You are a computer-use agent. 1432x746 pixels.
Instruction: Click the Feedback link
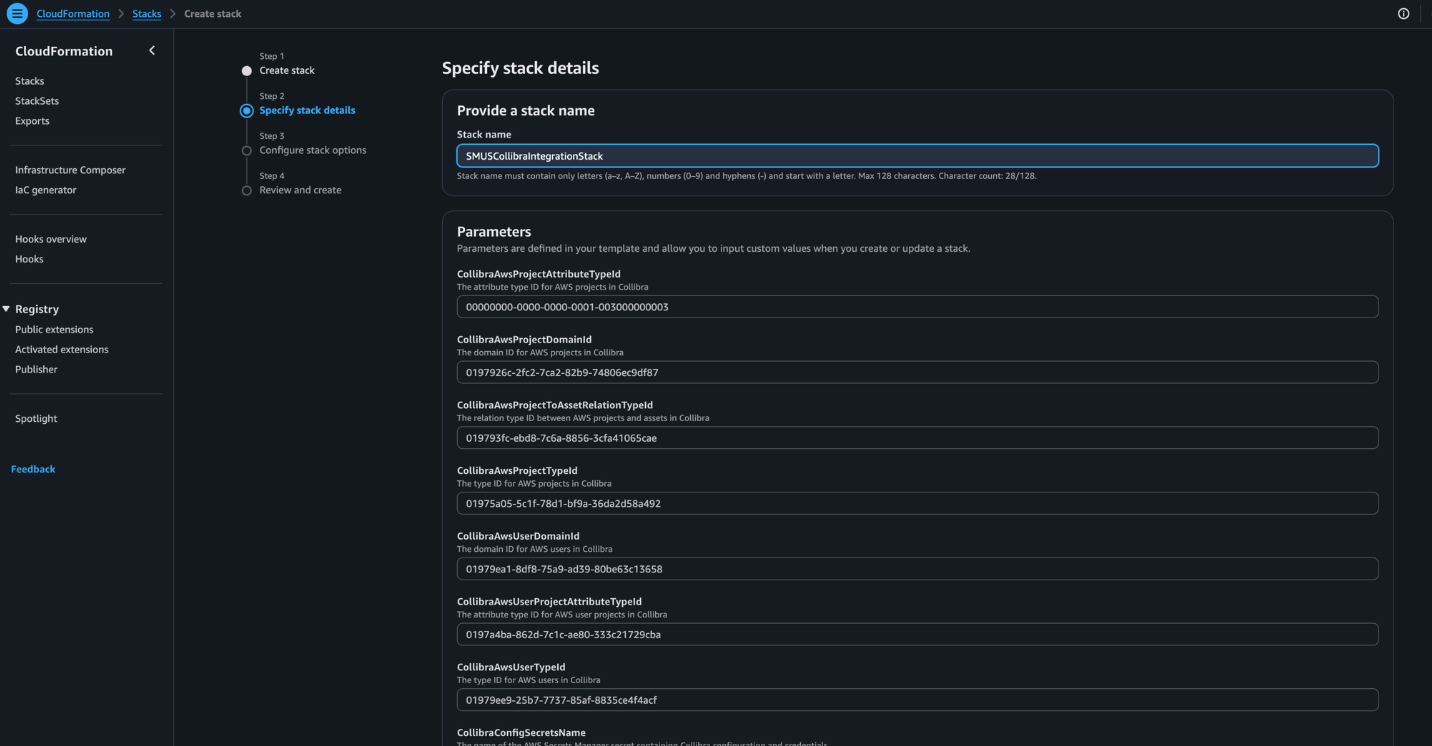pos(33,469)
